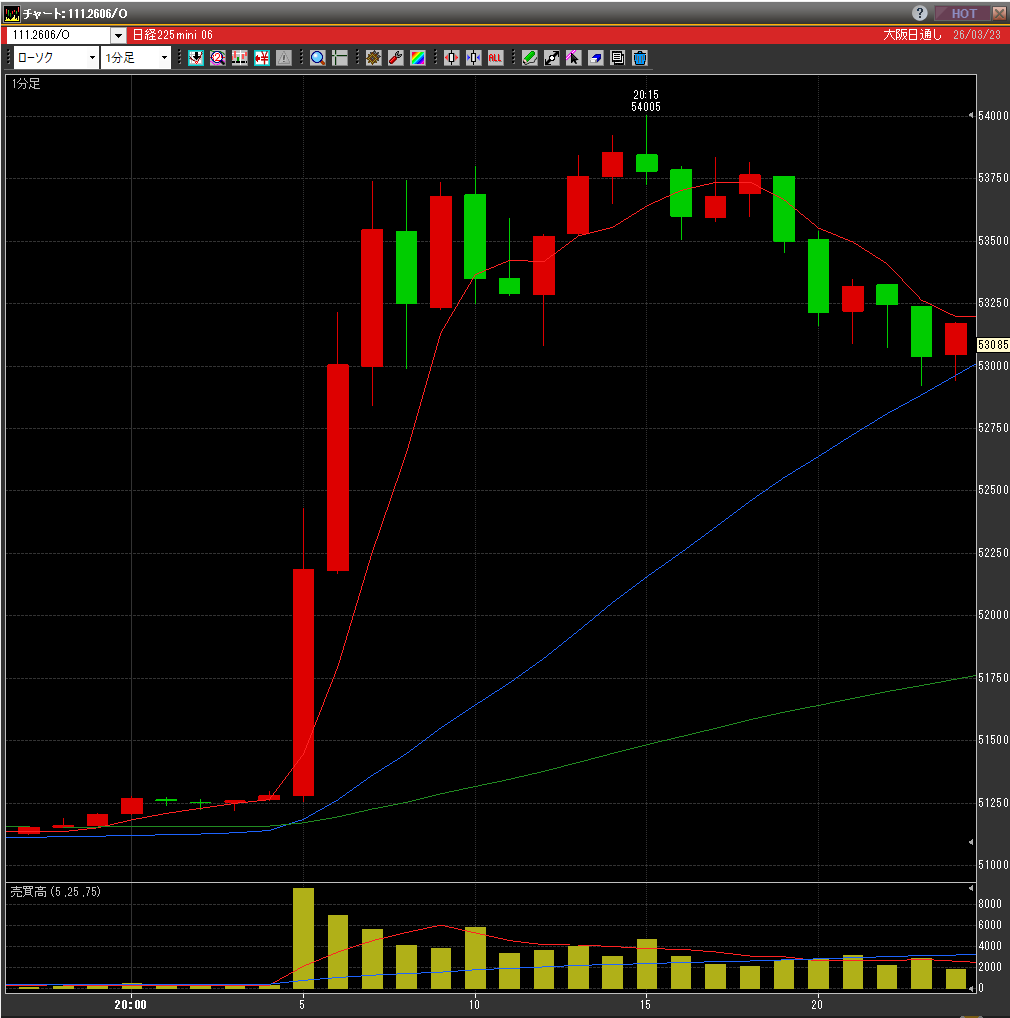Click the symbol code input field 111.2606/O
Screen dimensions: 1010x1018
pyautogui.click(x=59, y=35)
